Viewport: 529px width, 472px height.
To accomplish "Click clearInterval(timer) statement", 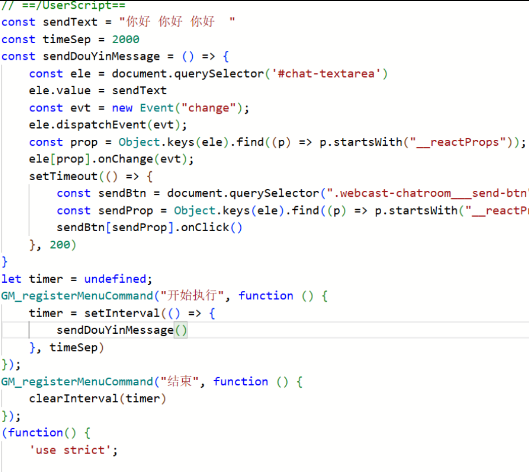I will (x=98, y=398).
